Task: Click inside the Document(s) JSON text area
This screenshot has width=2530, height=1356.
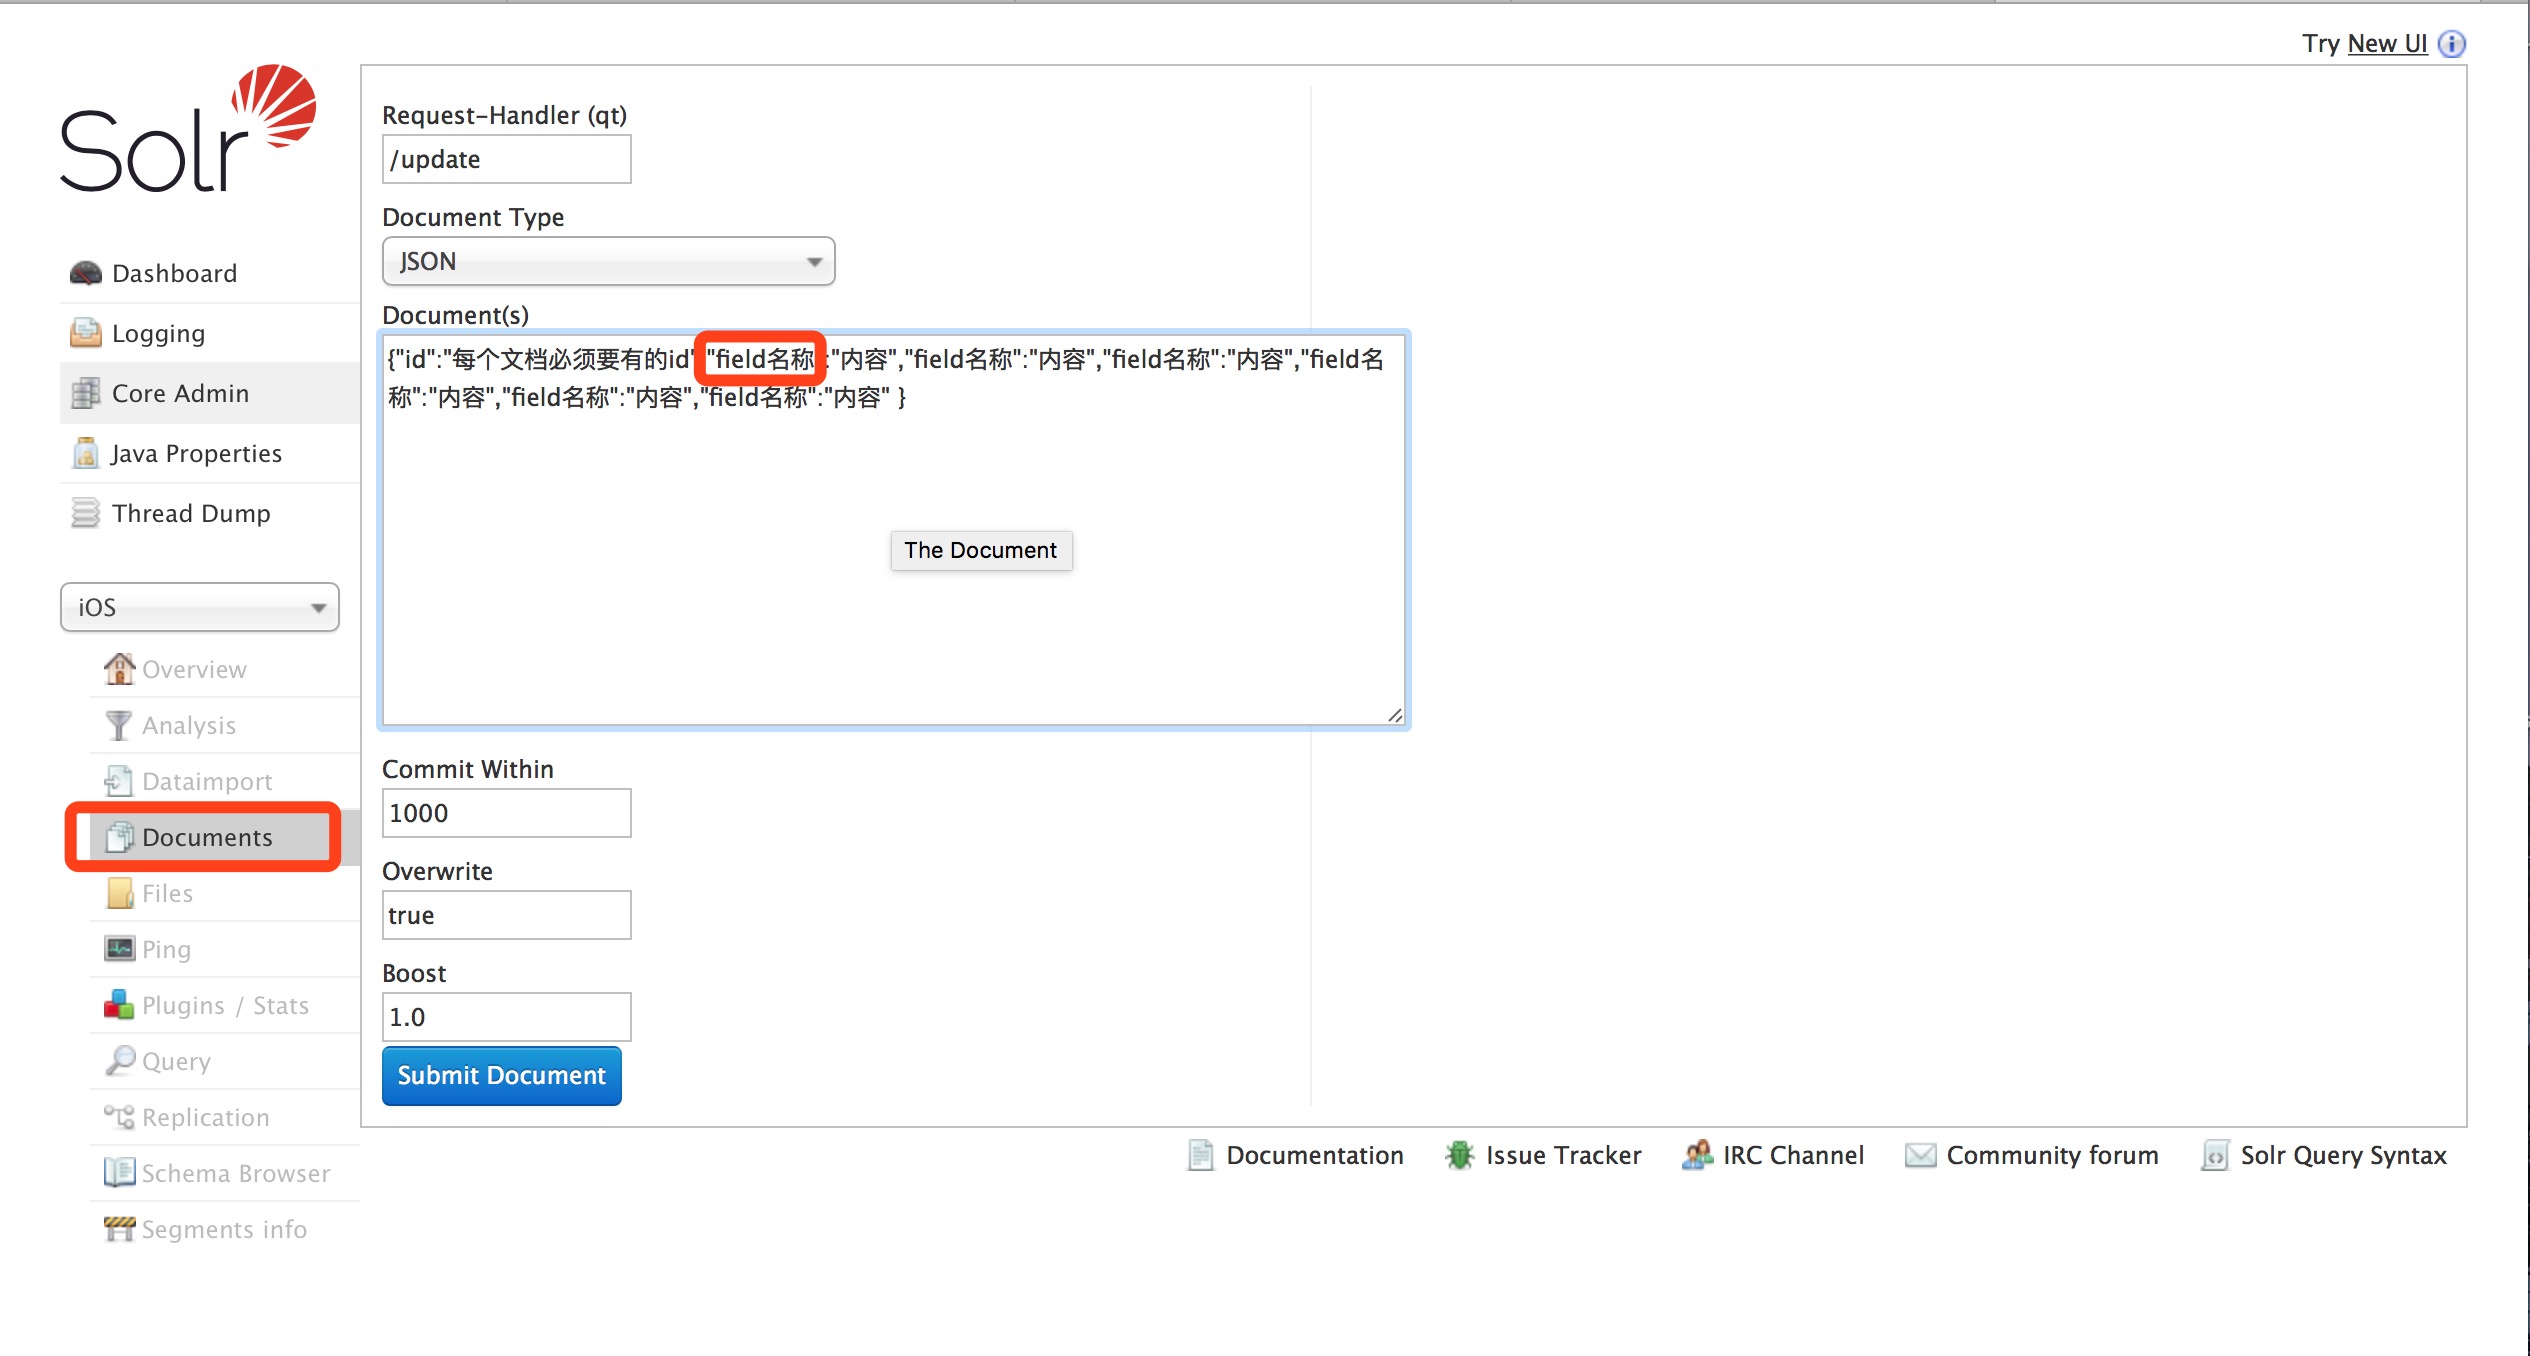Action: pyautogui.click(x=894, y=530)
